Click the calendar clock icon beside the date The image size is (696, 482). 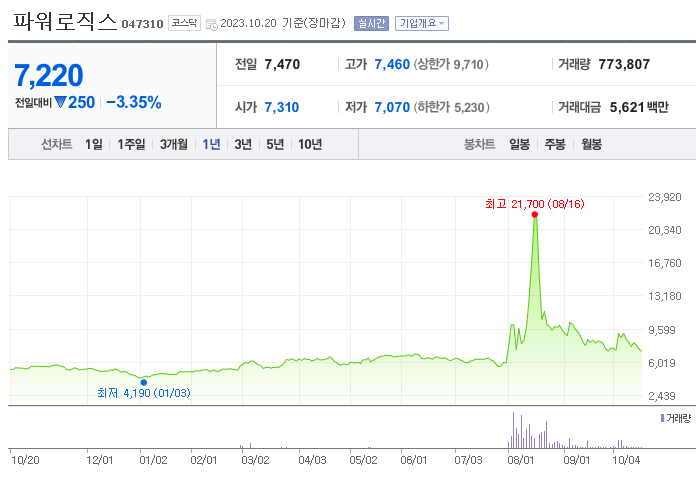pos(212,24)
